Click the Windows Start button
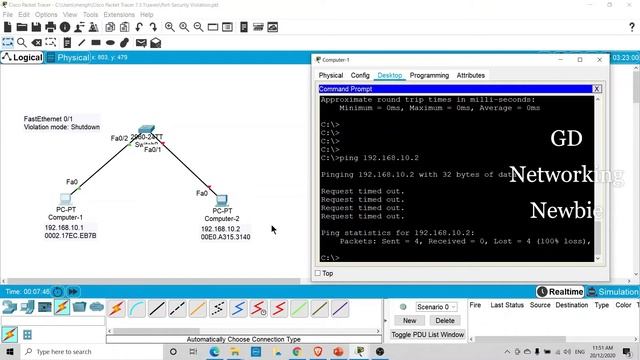This screenshot has height=360, width=640. point(9,351)
